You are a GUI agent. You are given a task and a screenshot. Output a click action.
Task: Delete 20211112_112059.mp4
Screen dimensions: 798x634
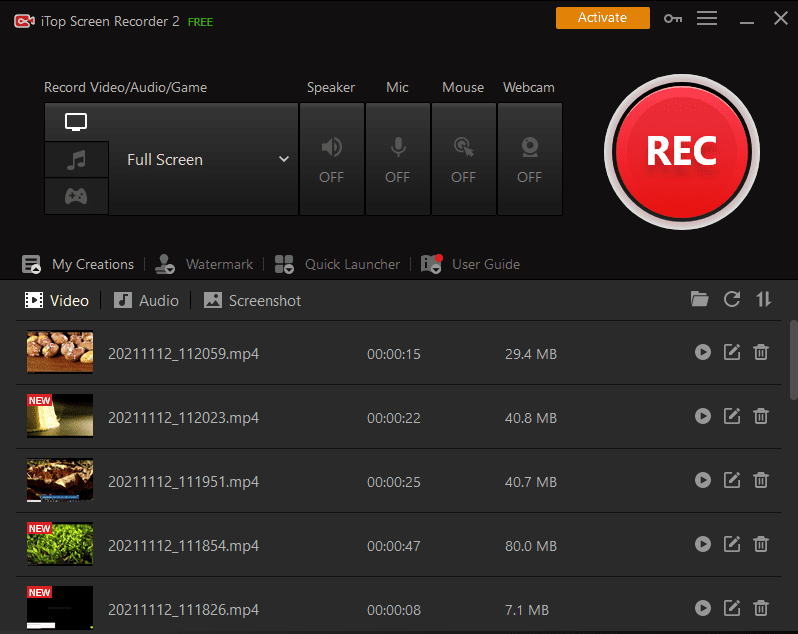[x=761, y=352]
